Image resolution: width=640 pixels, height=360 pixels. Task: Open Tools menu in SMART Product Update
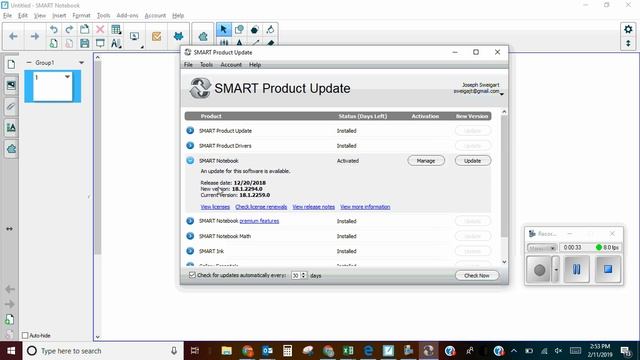206,64
